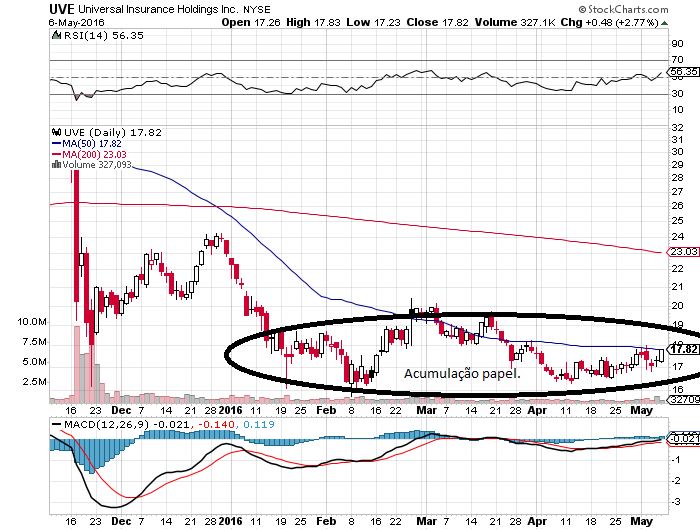Click the 56.35 RSI value tag on right axis
This screenshot has height=530, width=700.
click(683, 71)
